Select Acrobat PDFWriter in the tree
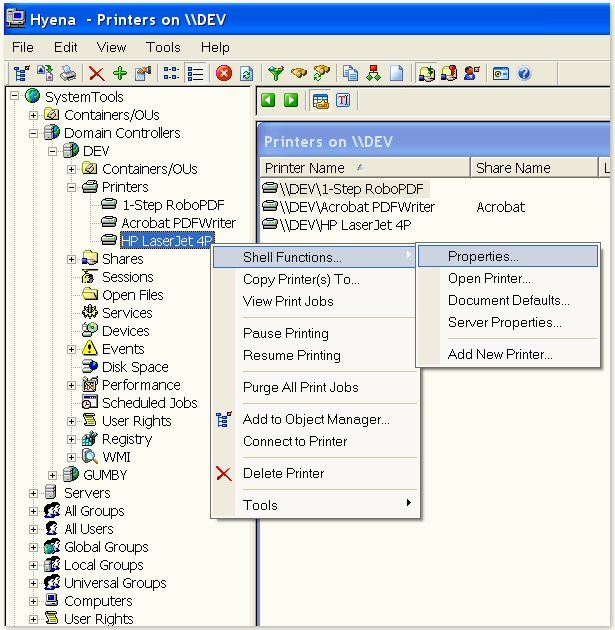 [x=178, y=223]
